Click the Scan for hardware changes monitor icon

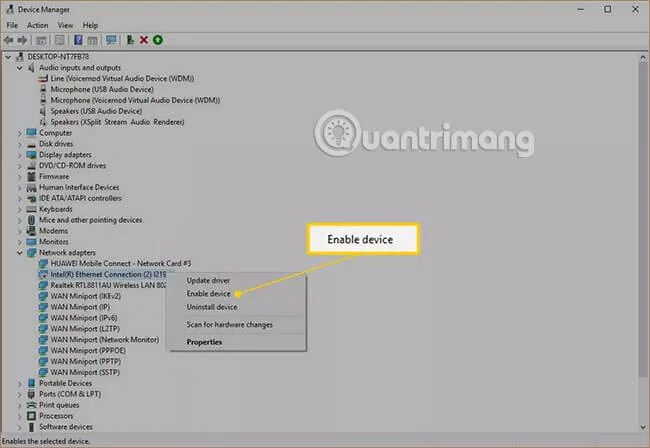pyautogui.click(x=111, y=40)
